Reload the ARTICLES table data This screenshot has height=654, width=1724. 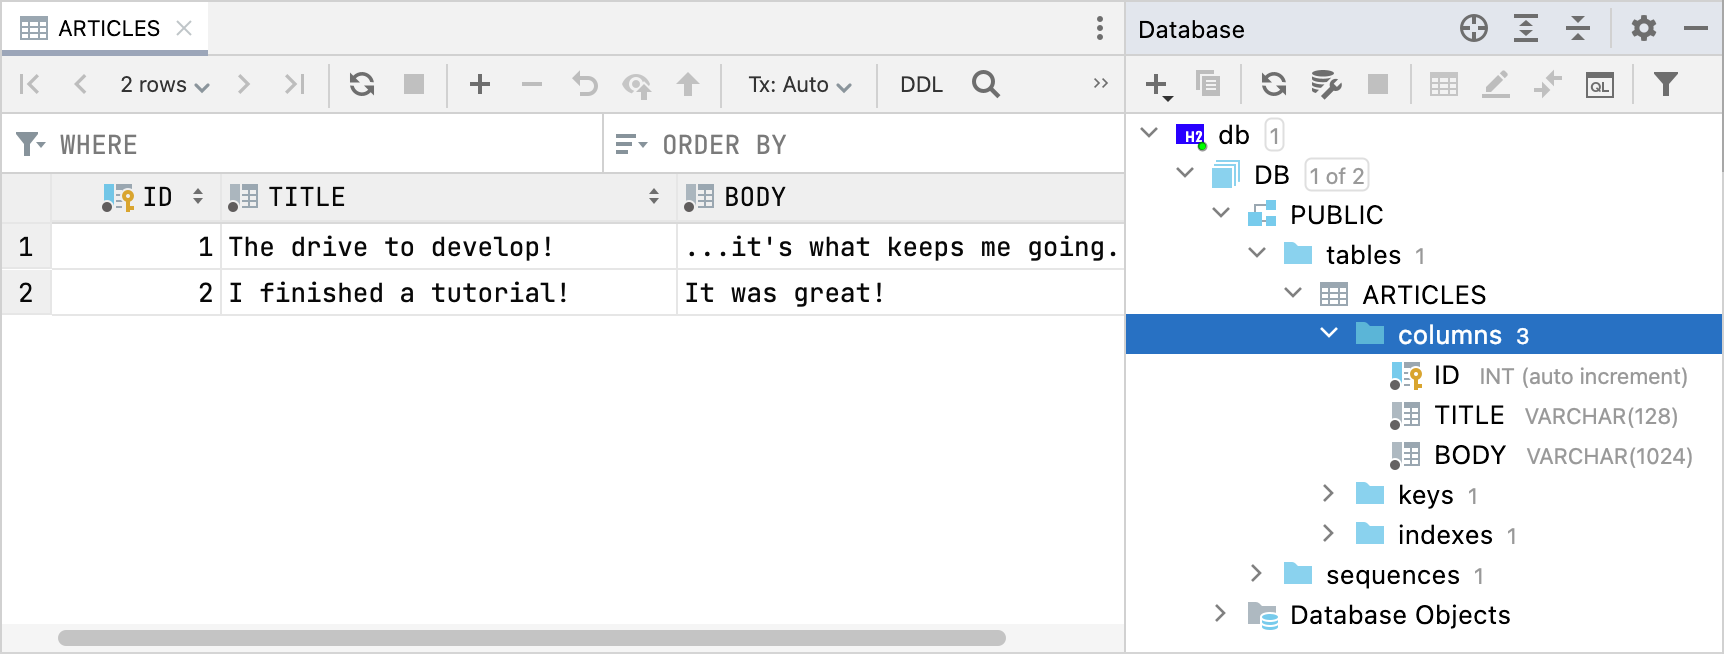[362, 84]
